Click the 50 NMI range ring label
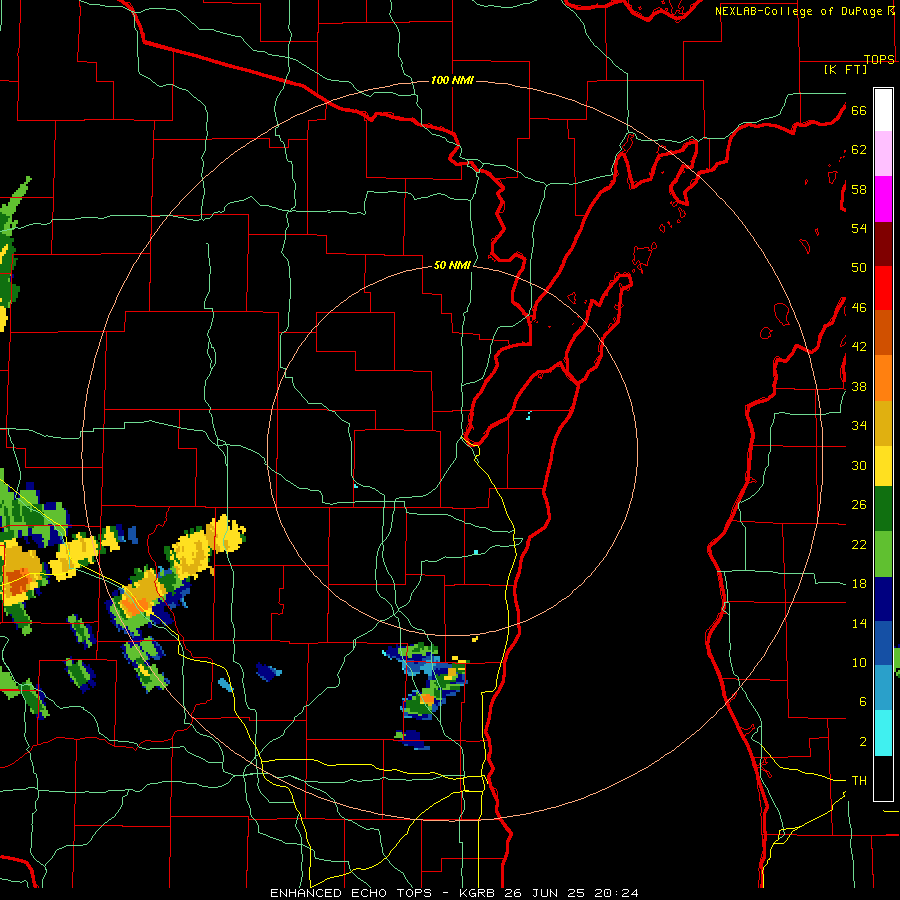The image size is (900, 900). pos(452,265)
